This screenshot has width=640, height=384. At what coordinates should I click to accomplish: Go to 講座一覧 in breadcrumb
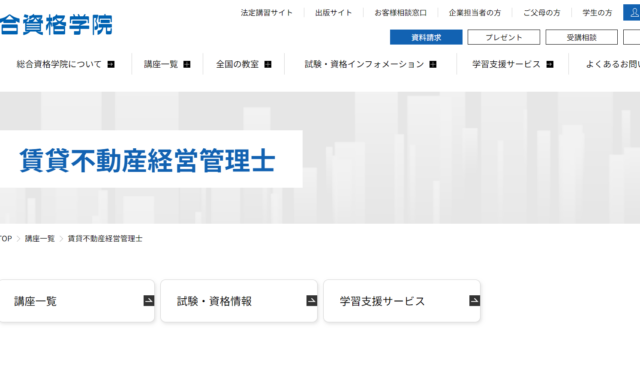[40, 239]
